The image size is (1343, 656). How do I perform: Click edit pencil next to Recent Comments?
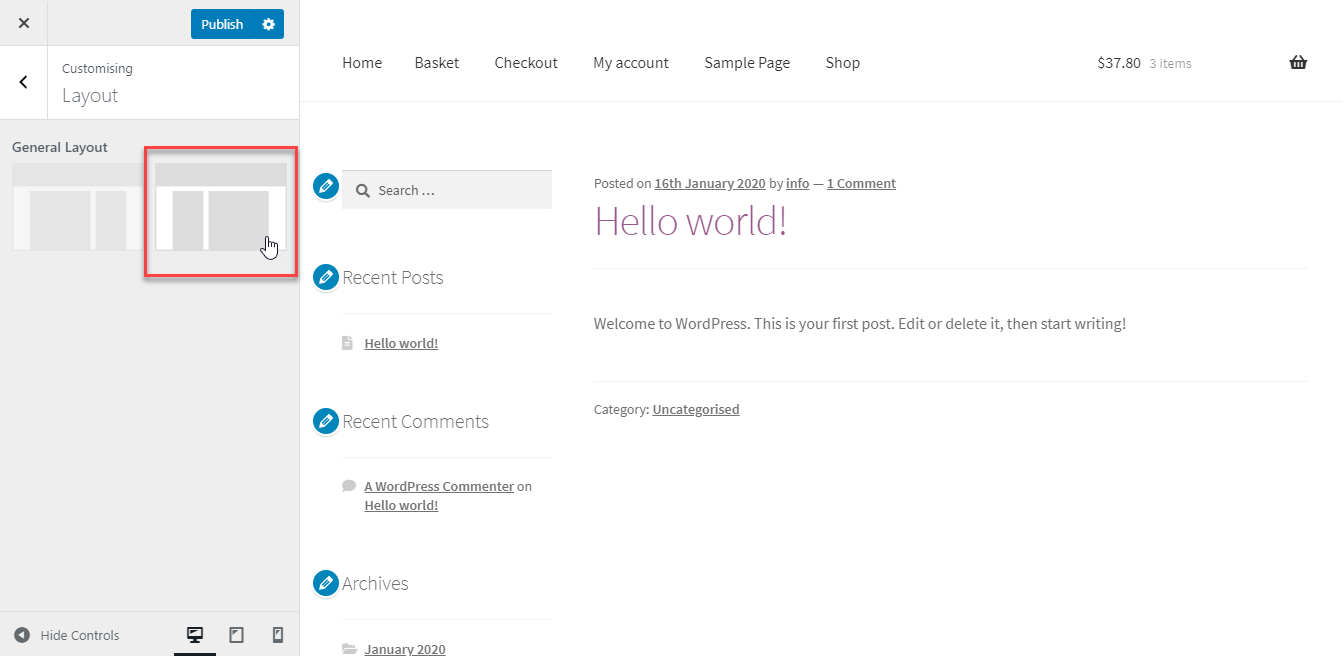click(x=325, y=421)
